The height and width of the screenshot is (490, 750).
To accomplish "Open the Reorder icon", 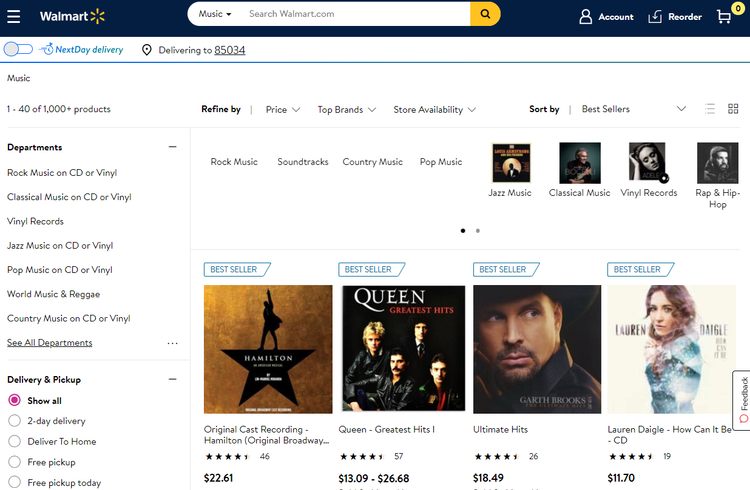I will click(655, 17).
